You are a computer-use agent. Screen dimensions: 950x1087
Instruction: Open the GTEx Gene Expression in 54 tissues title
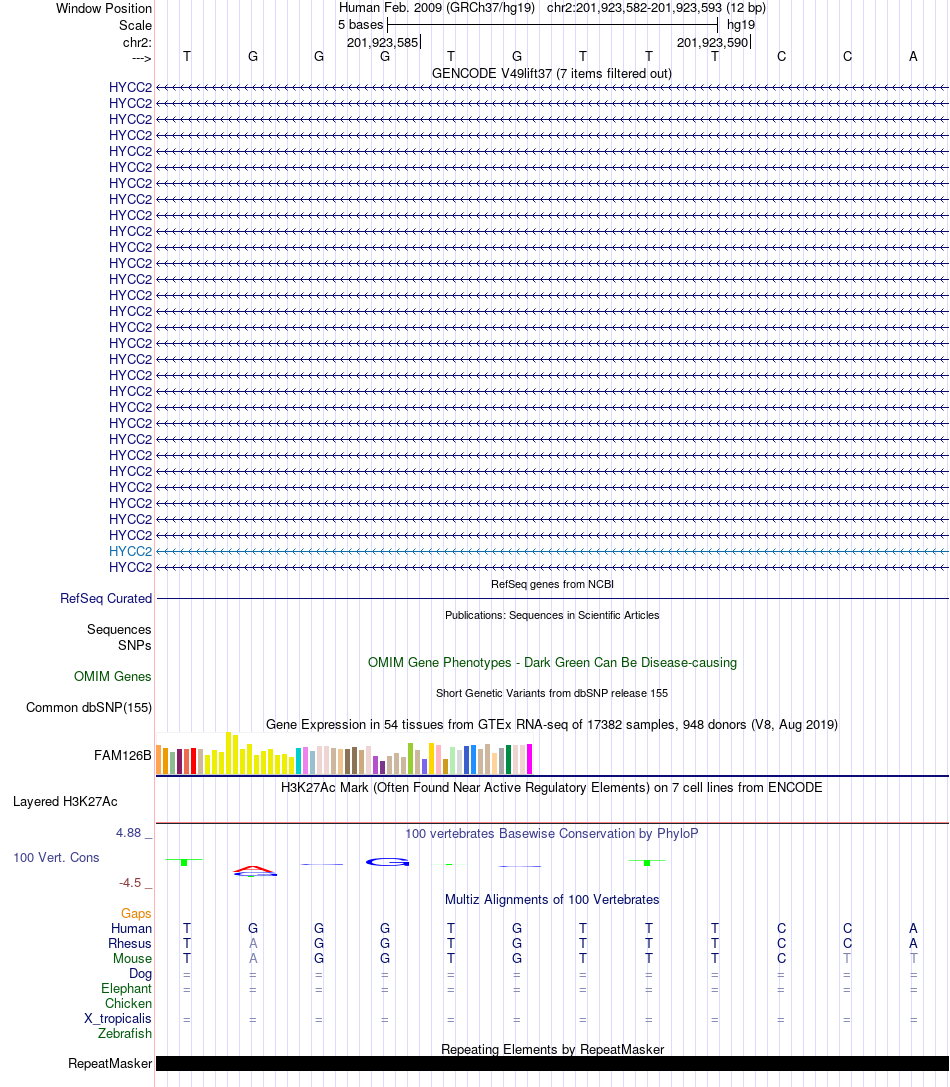point(552,724)
